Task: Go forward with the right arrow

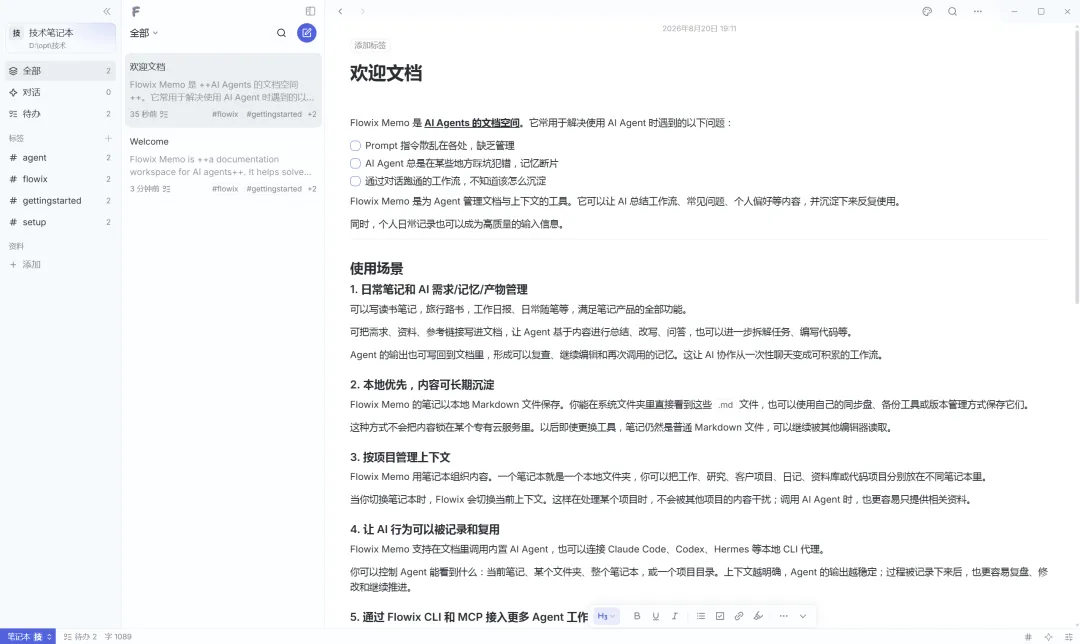Action: click(362, 11)
